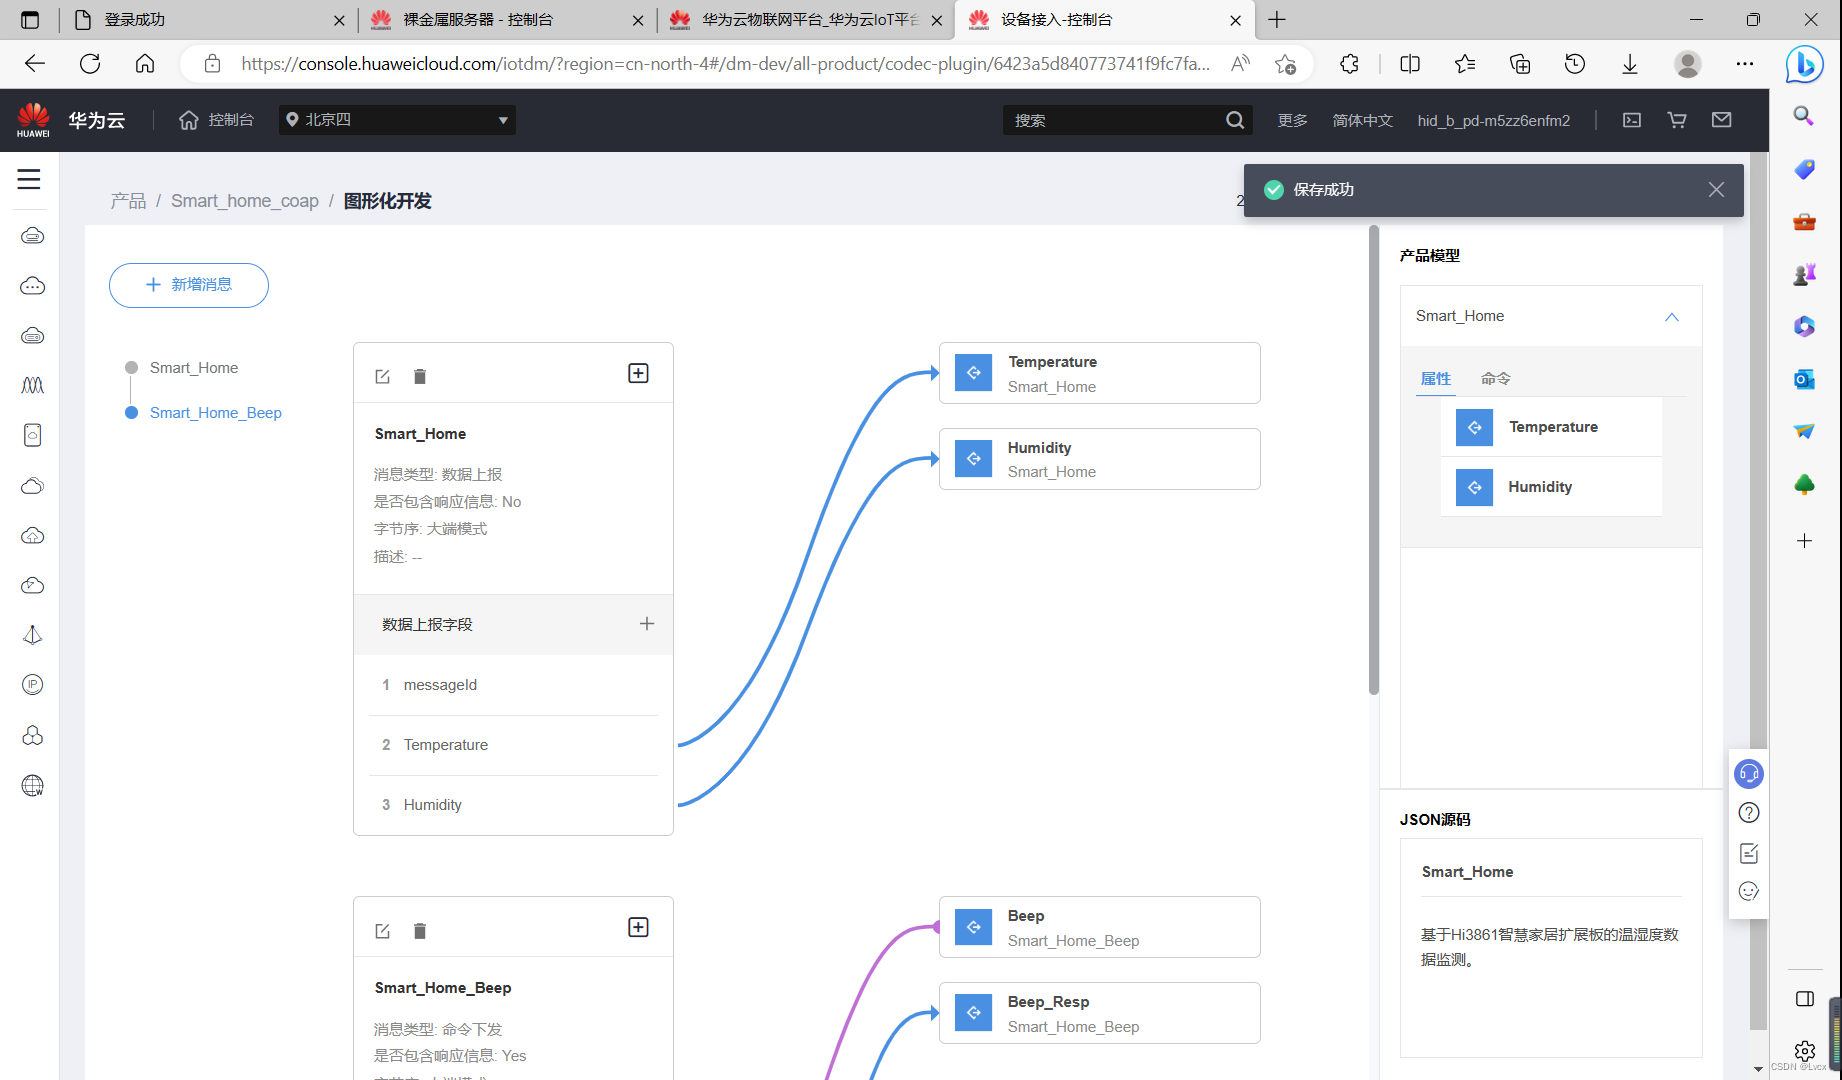
Task: Open a new browser tab
Action: pos(1277,20)
